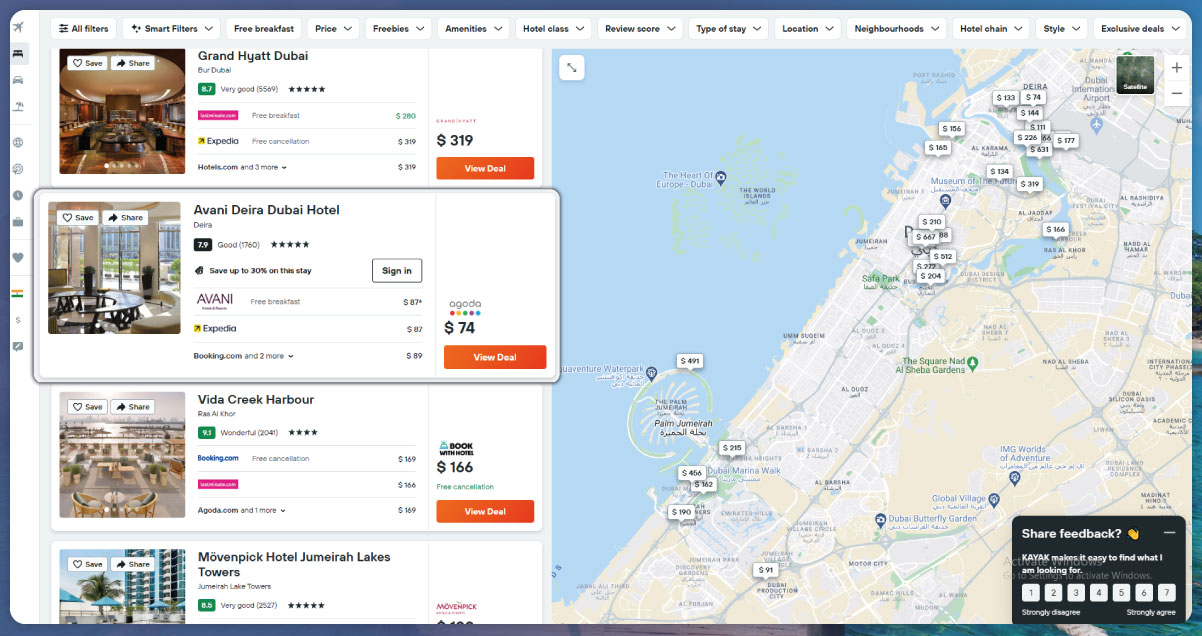
Task: Expand 'Hotels.com and 3 more' providers
Action: [242, 167]
